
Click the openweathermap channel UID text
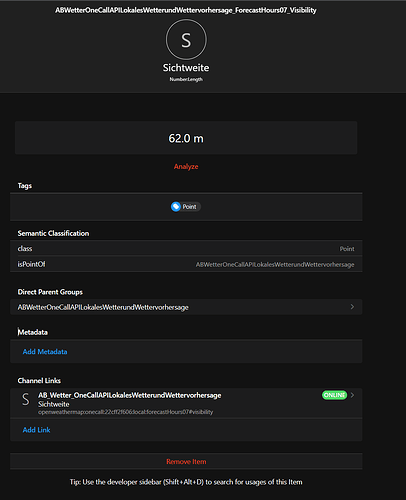pos(126,412)
